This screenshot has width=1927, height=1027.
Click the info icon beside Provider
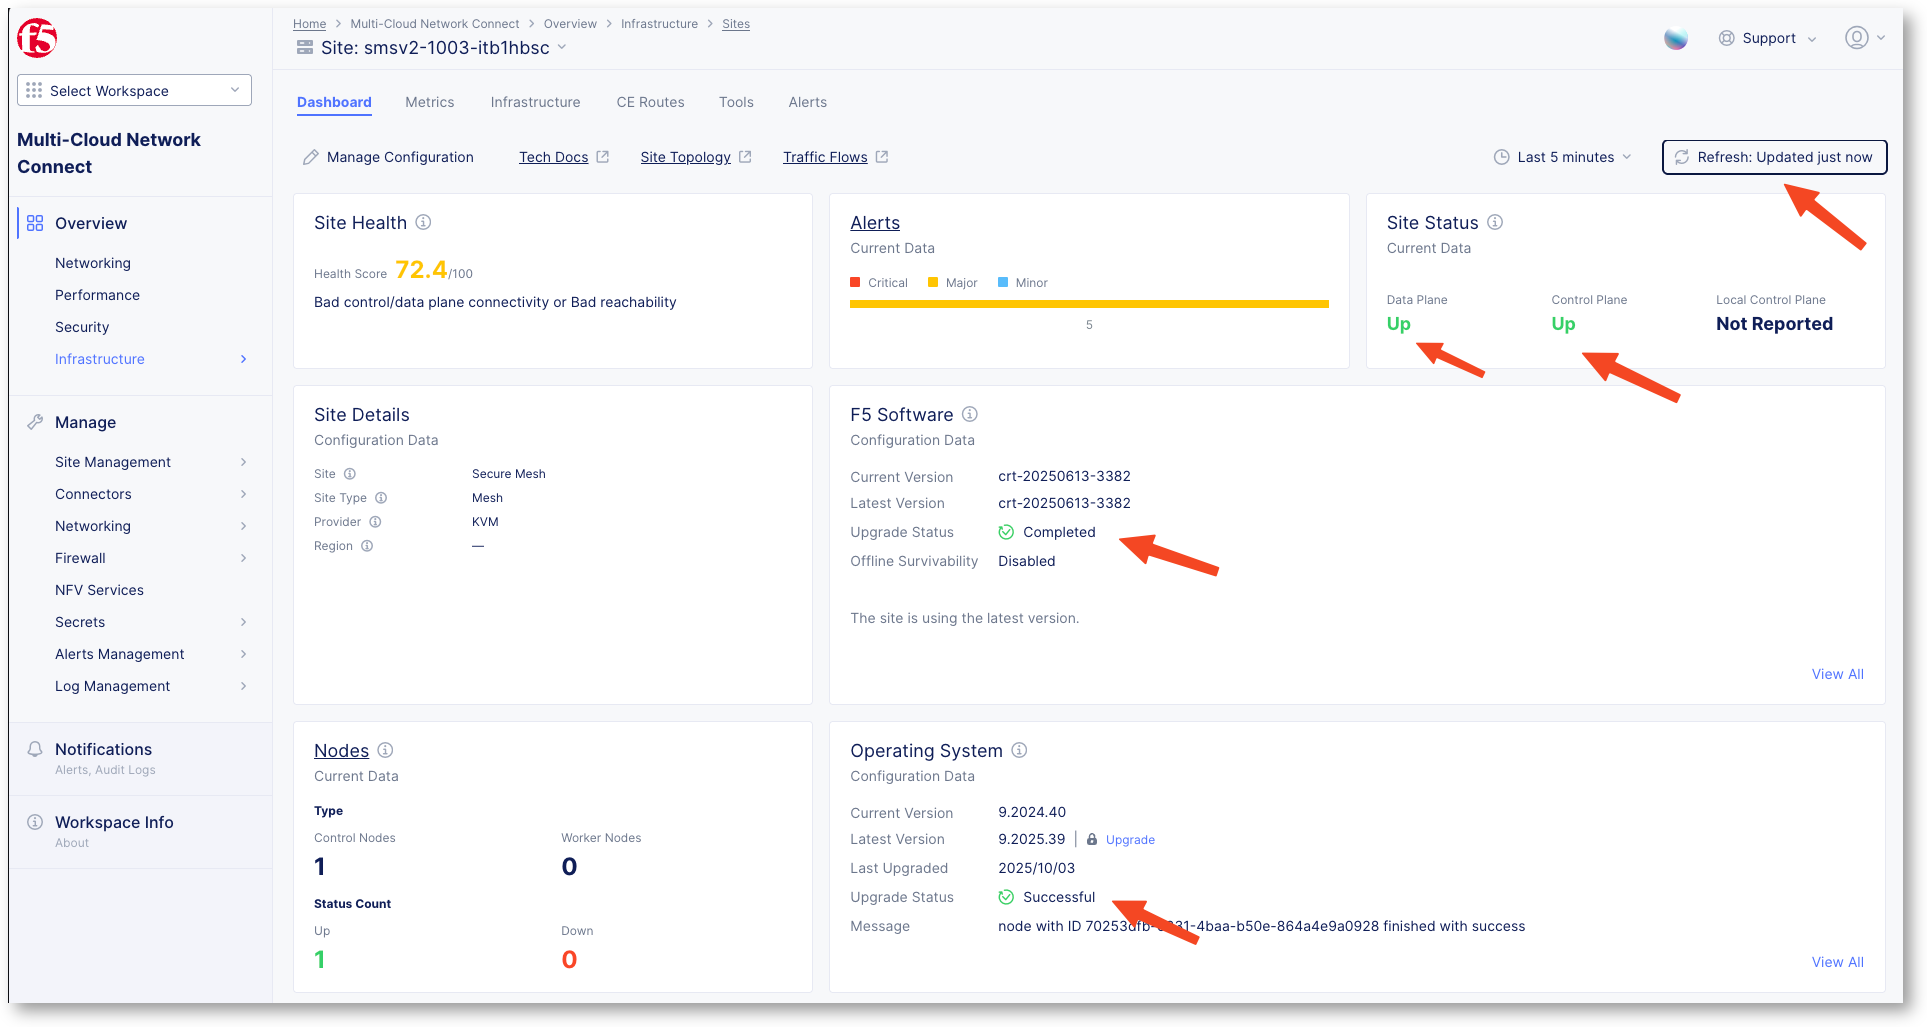point(375,522)
